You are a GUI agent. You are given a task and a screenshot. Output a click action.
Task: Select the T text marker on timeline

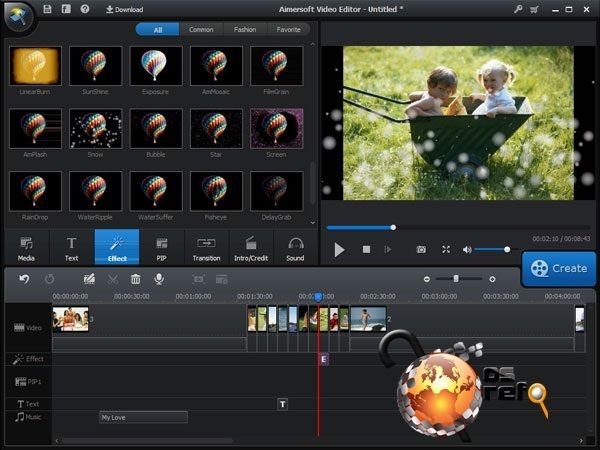tap(282, 404)
